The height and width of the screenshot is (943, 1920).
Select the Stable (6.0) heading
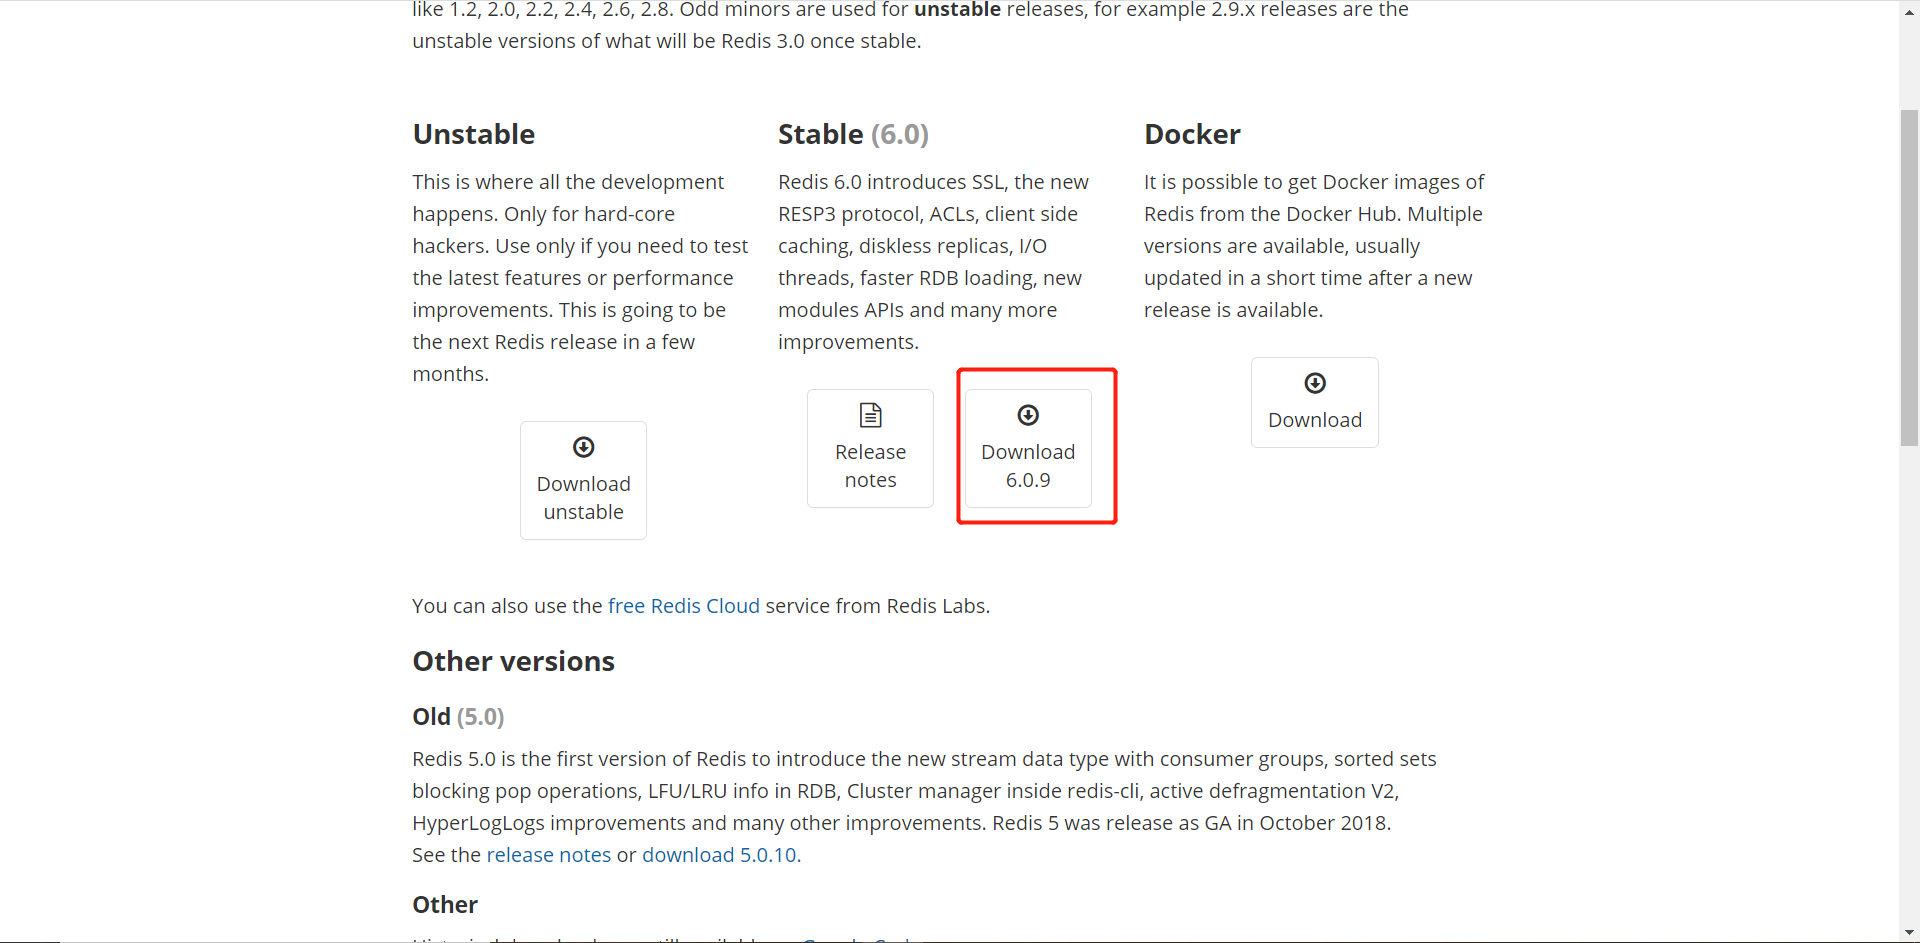pyautogui.click(x=853, y=134)
